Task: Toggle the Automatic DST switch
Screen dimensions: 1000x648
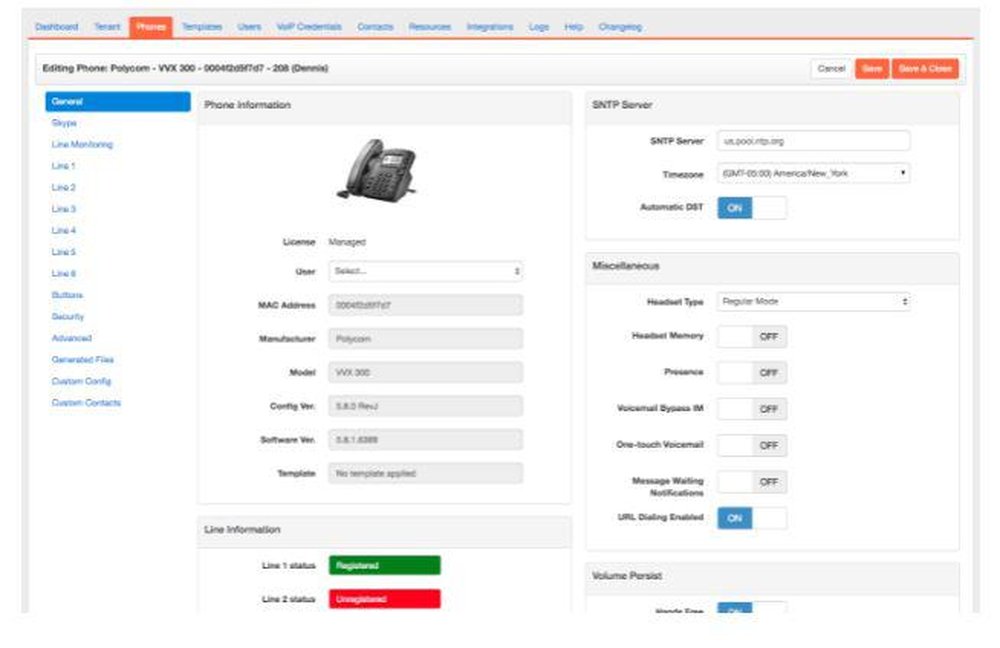Action: 752,208
